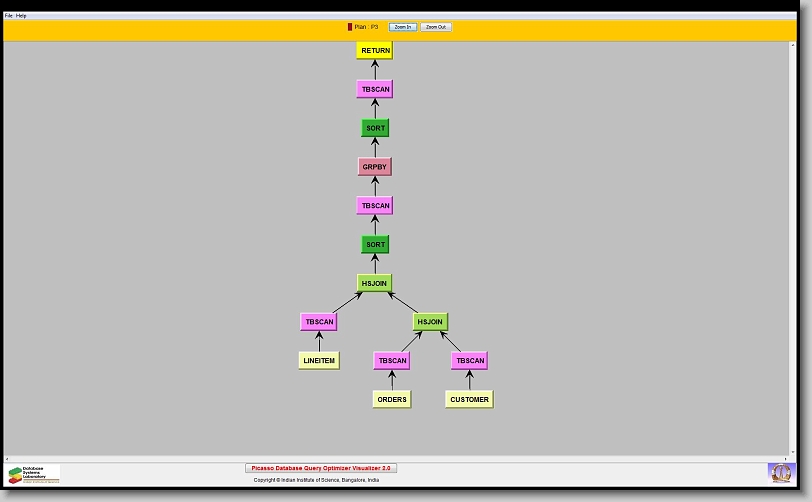Click the Zoom Out button
Viewport: 812px width, 502px height.
[436, 27]
